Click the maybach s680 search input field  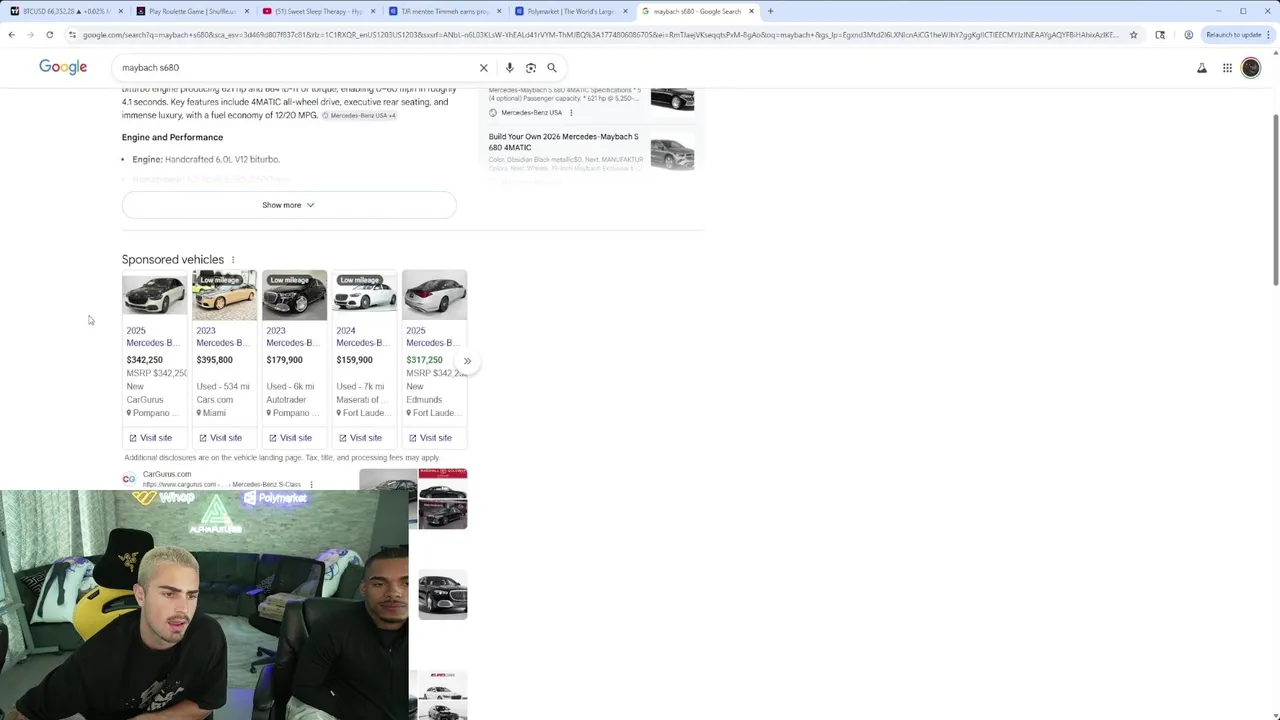click(x=296, y=68)
